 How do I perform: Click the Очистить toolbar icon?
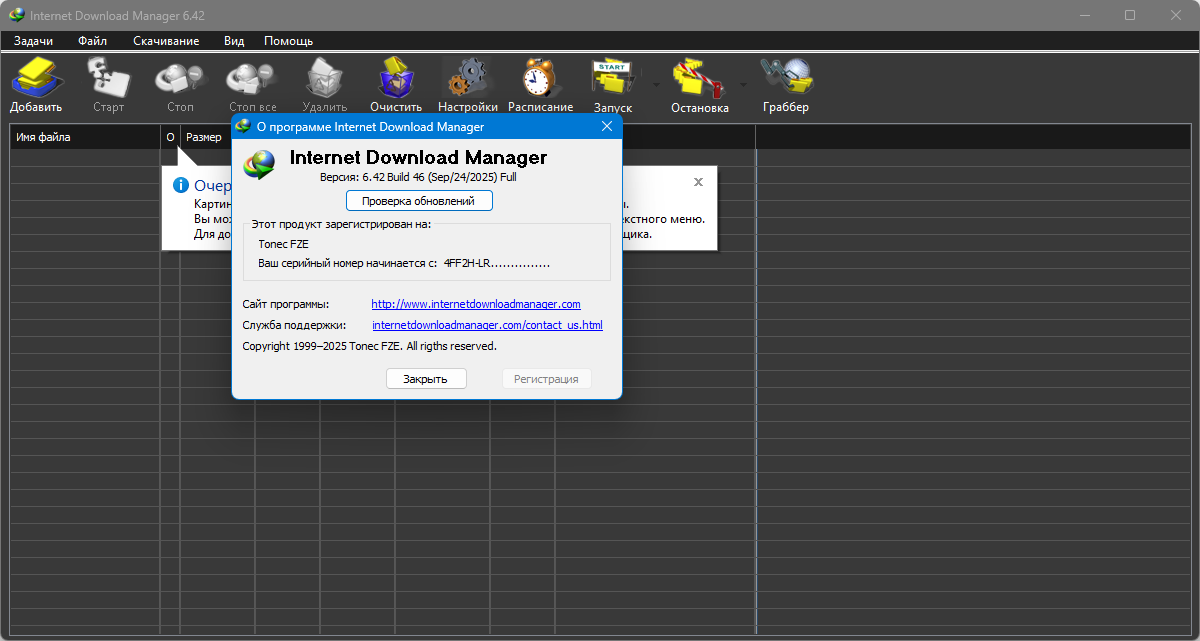point(396,78)
